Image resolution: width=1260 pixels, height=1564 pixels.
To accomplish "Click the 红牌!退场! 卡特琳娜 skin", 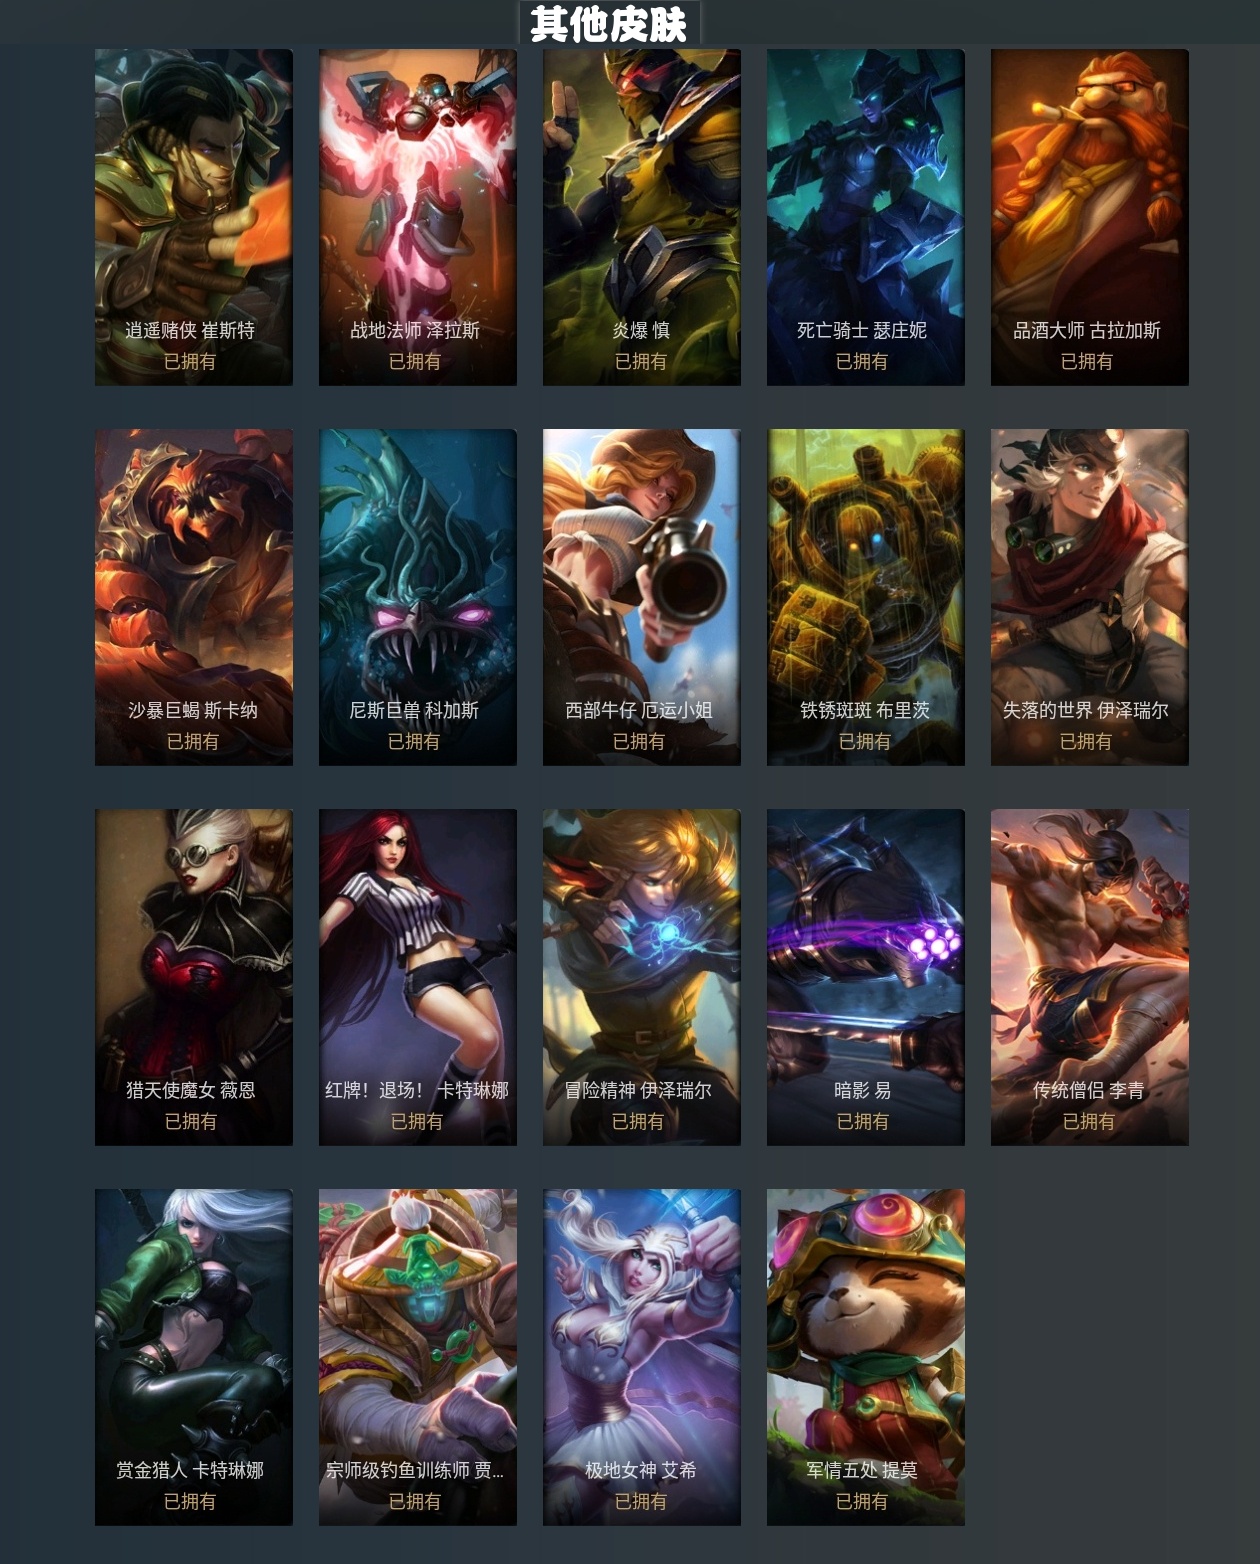I will tap(418, 977).
